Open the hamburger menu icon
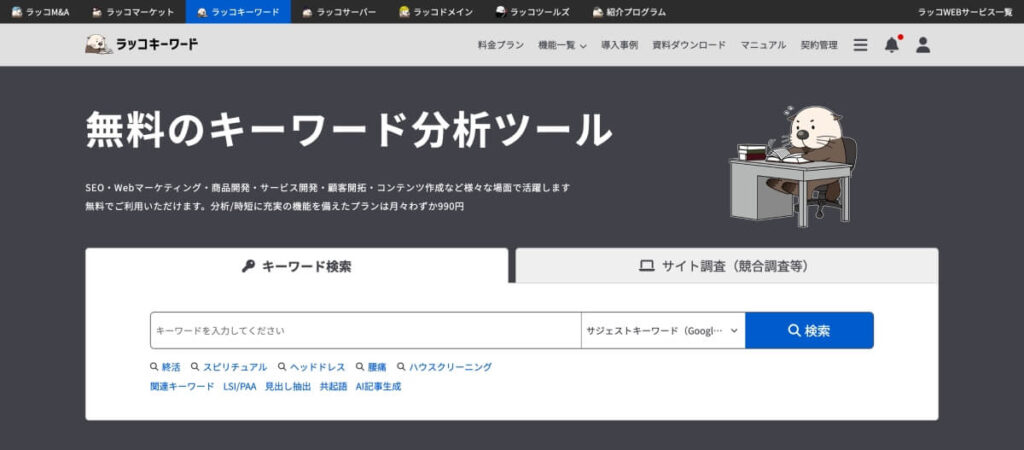The image size is (1024, 450). point(861,45)
